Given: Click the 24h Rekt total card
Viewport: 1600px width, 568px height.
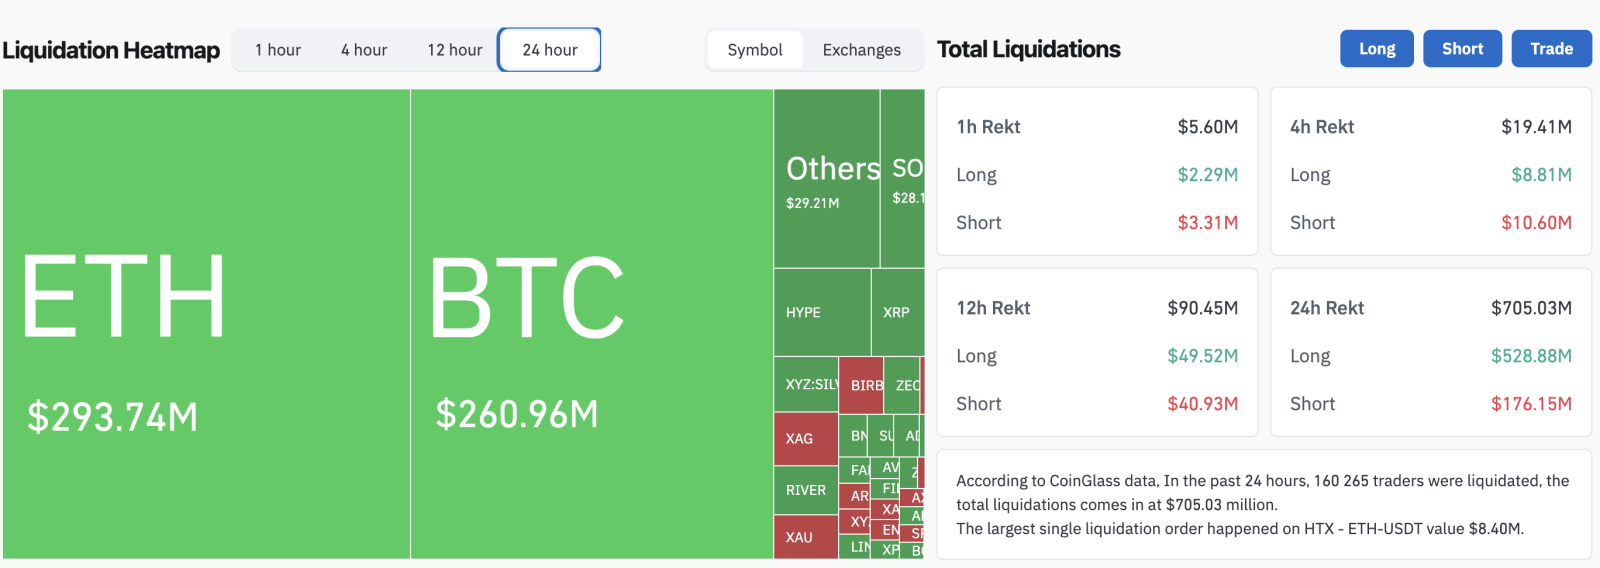Looking at the screenshot, I should coord(1430,352).
